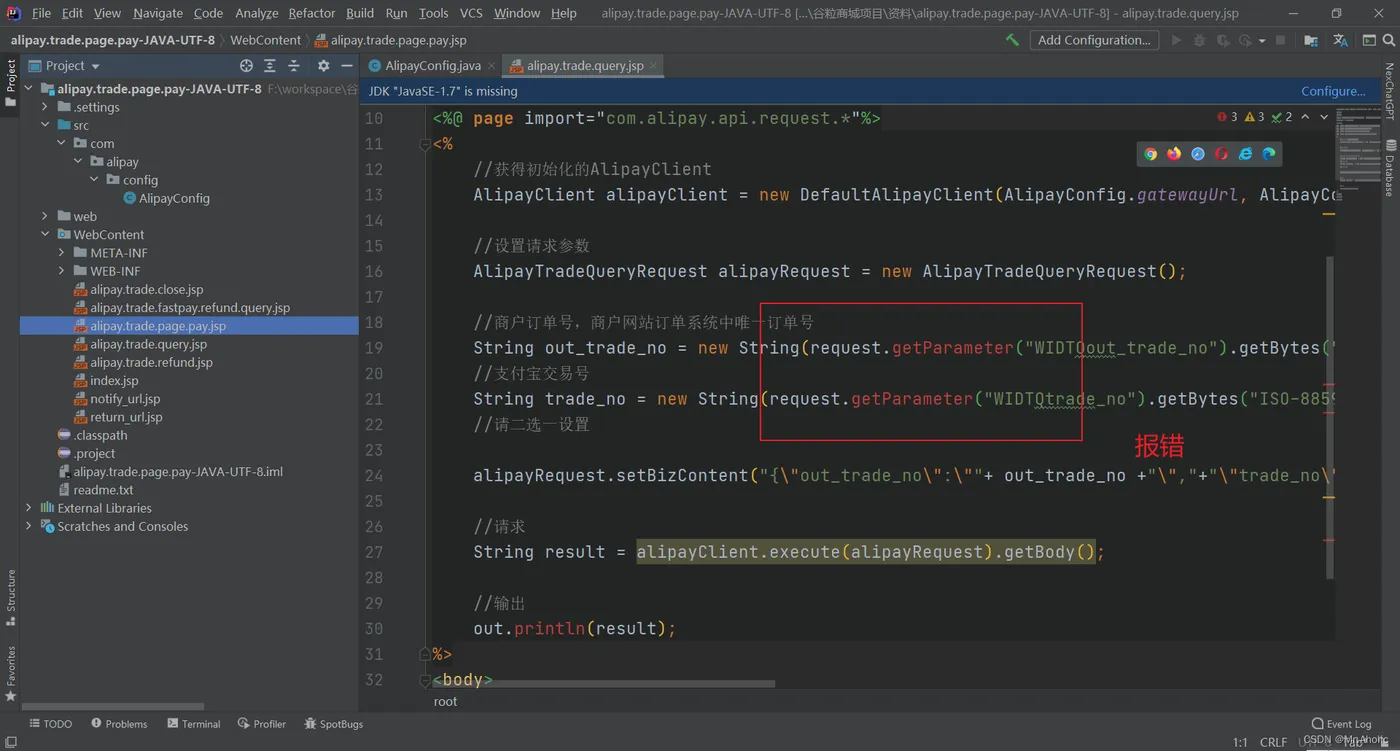
Task: Switch to AlipayConfig.java editor tab
Action: pos(433,65)
